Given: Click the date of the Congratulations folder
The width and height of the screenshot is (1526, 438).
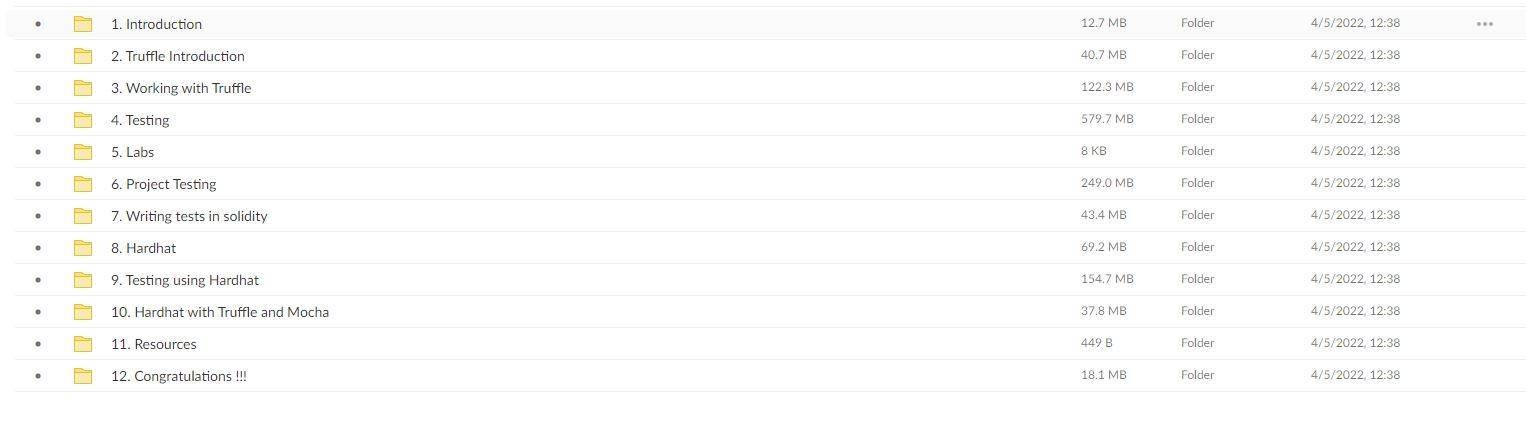Looking at the screenshot, I should [x=1355, y=375].
